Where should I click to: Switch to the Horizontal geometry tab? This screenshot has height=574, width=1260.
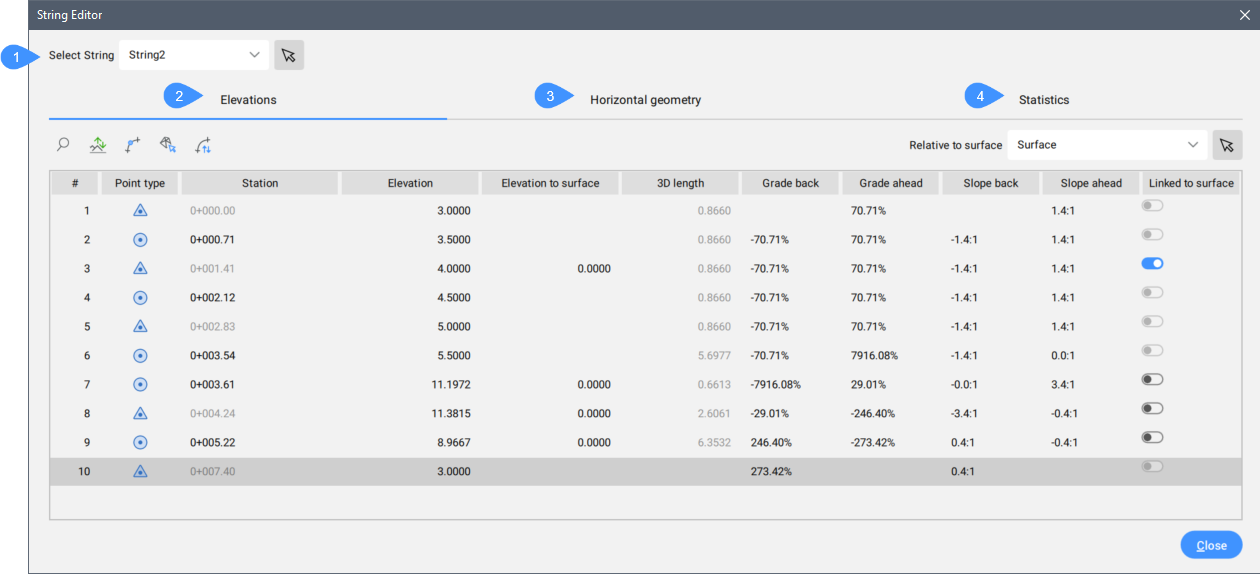click(x=645, y=100)
